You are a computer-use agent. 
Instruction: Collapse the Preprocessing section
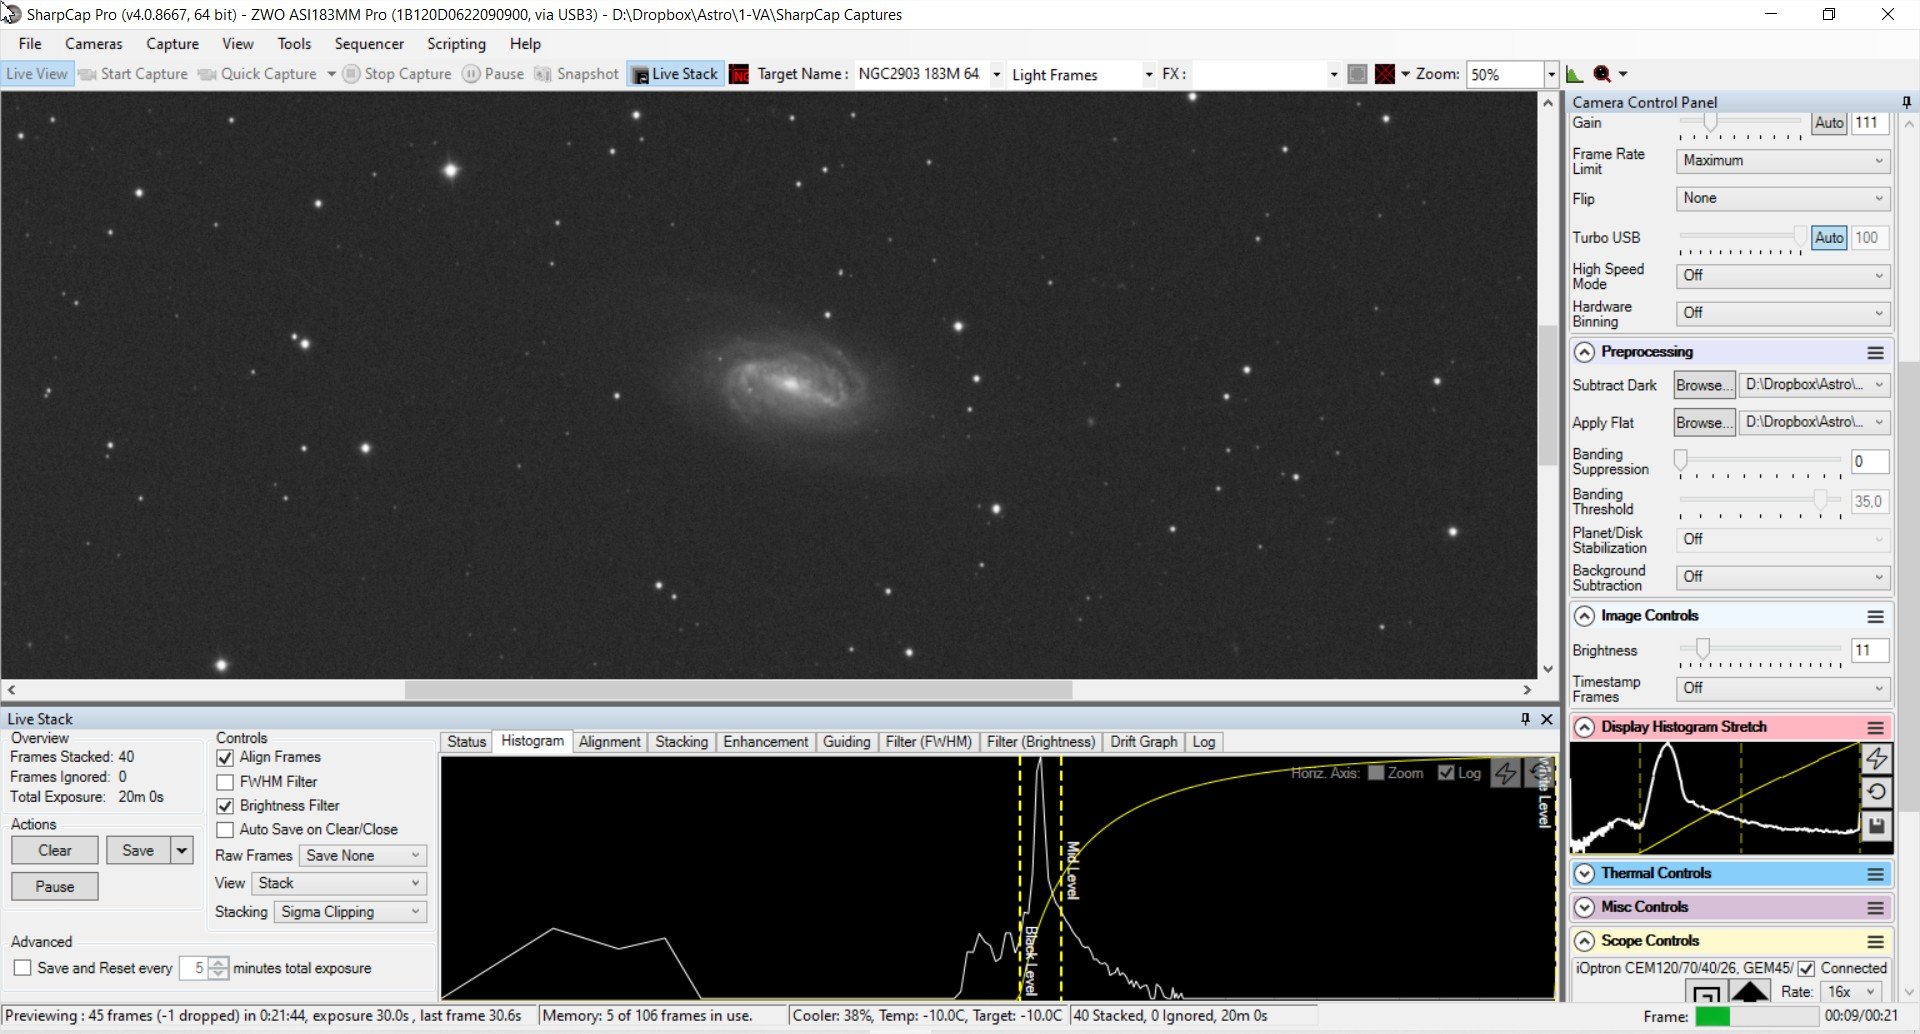tap(1584, 353)
